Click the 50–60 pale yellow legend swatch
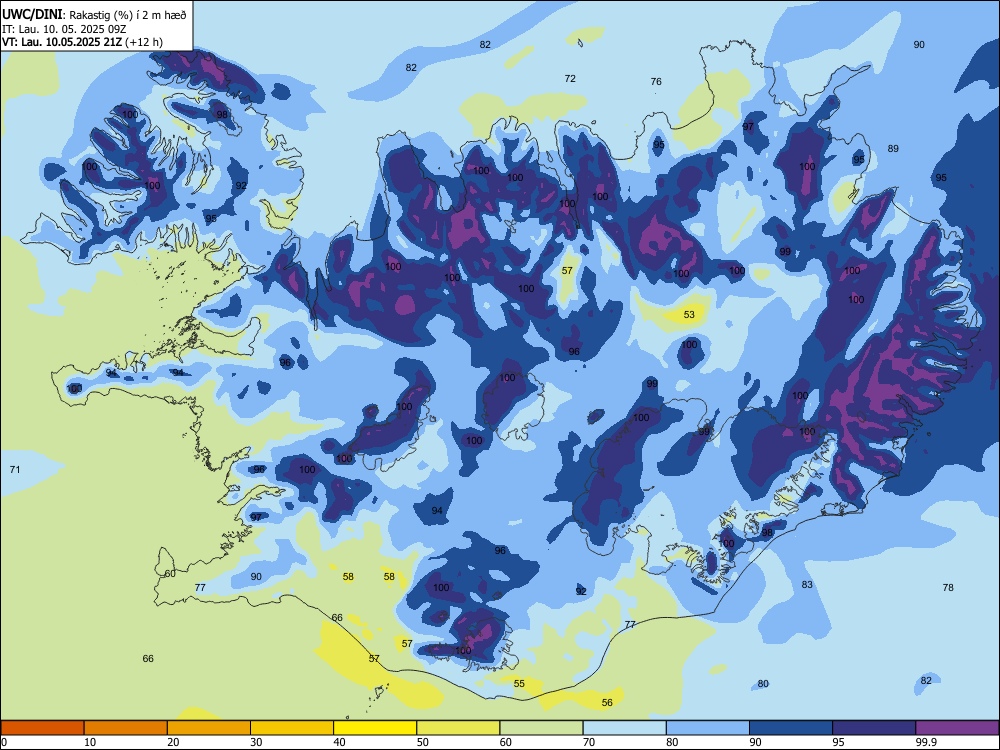The height and width of the screenshot is (750, 1000). pyautogui.click(x=458, y=728)
